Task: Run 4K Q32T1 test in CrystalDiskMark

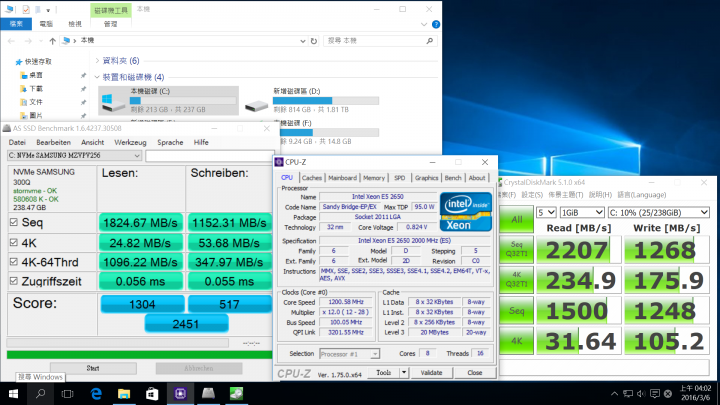Action: [x=517, y=280]
